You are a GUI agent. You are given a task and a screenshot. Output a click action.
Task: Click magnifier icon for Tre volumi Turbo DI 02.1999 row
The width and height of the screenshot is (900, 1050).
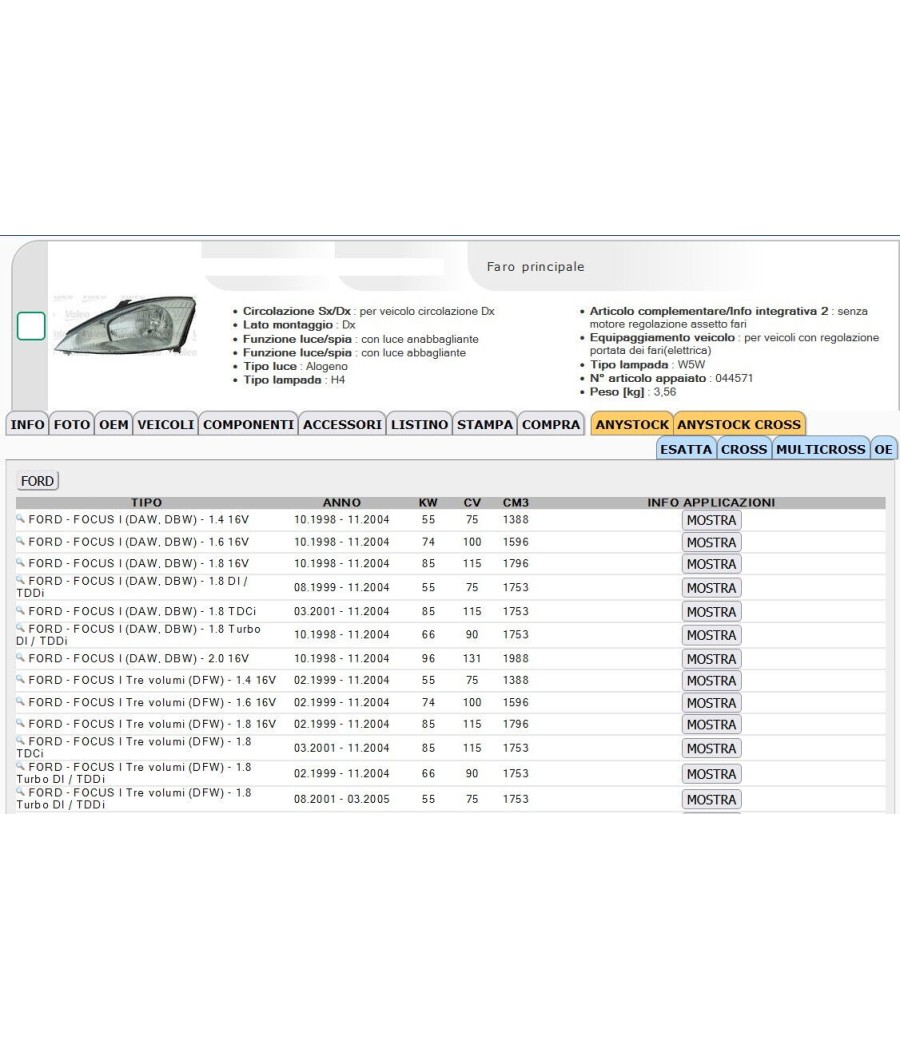click(x=21, y=765)
